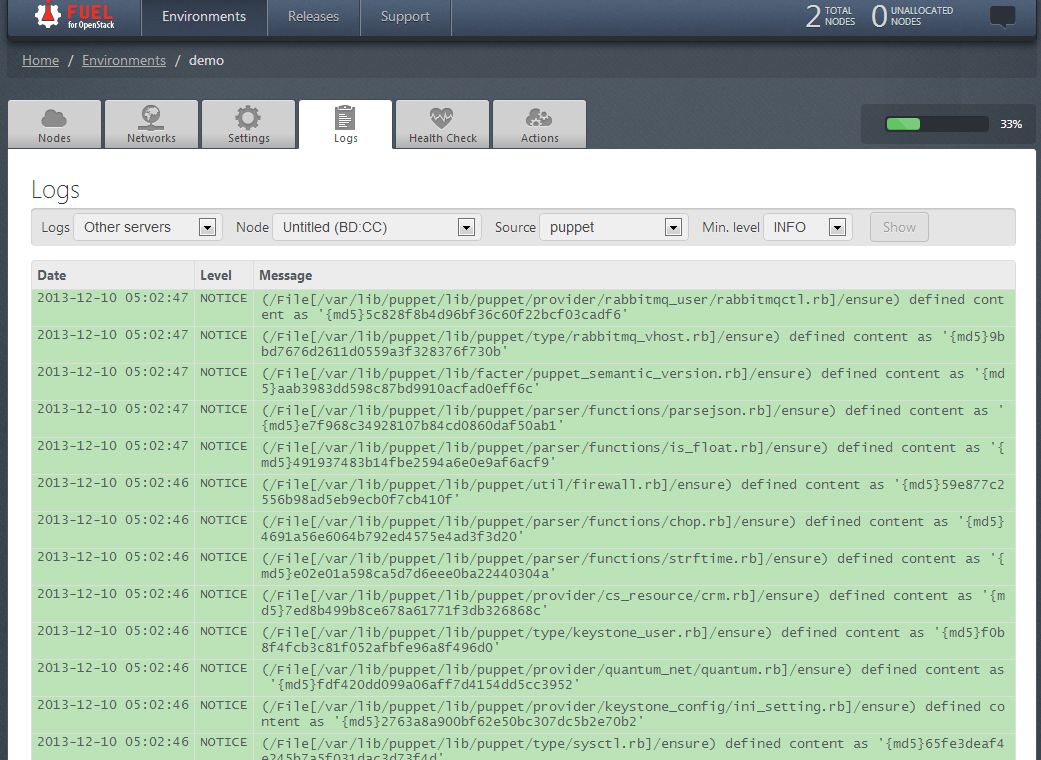Switch to the Settings tab label
This screenshot has height=760, width=1041.
(x=249, y=138)
